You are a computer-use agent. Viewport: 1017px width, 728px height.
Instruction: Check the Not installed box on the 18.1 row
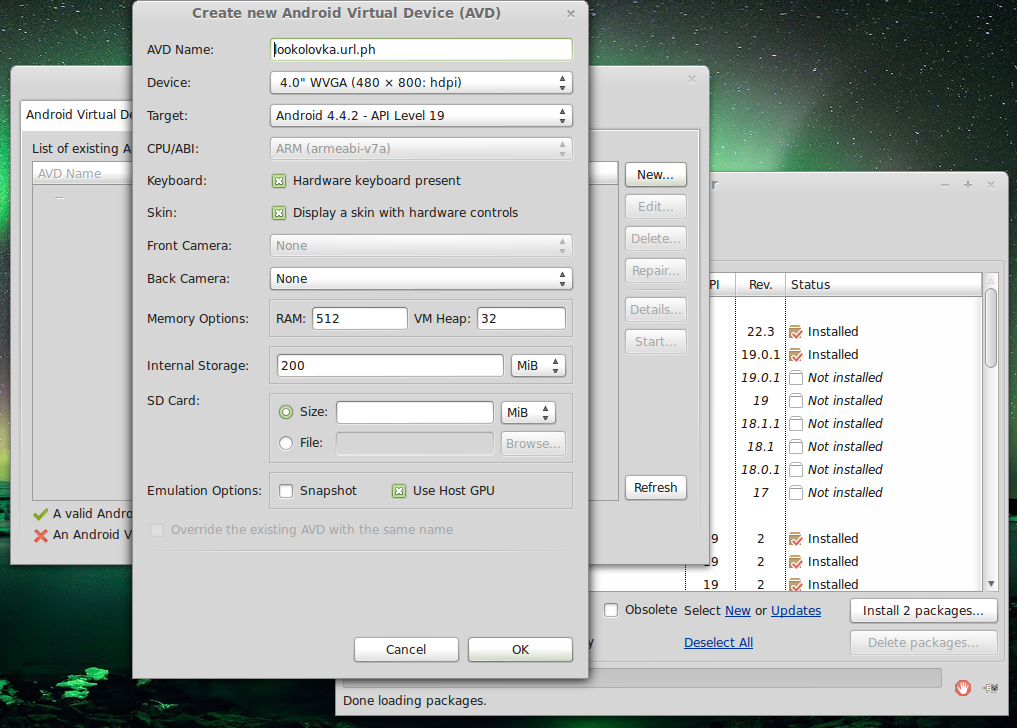click(x=796, y=447)
